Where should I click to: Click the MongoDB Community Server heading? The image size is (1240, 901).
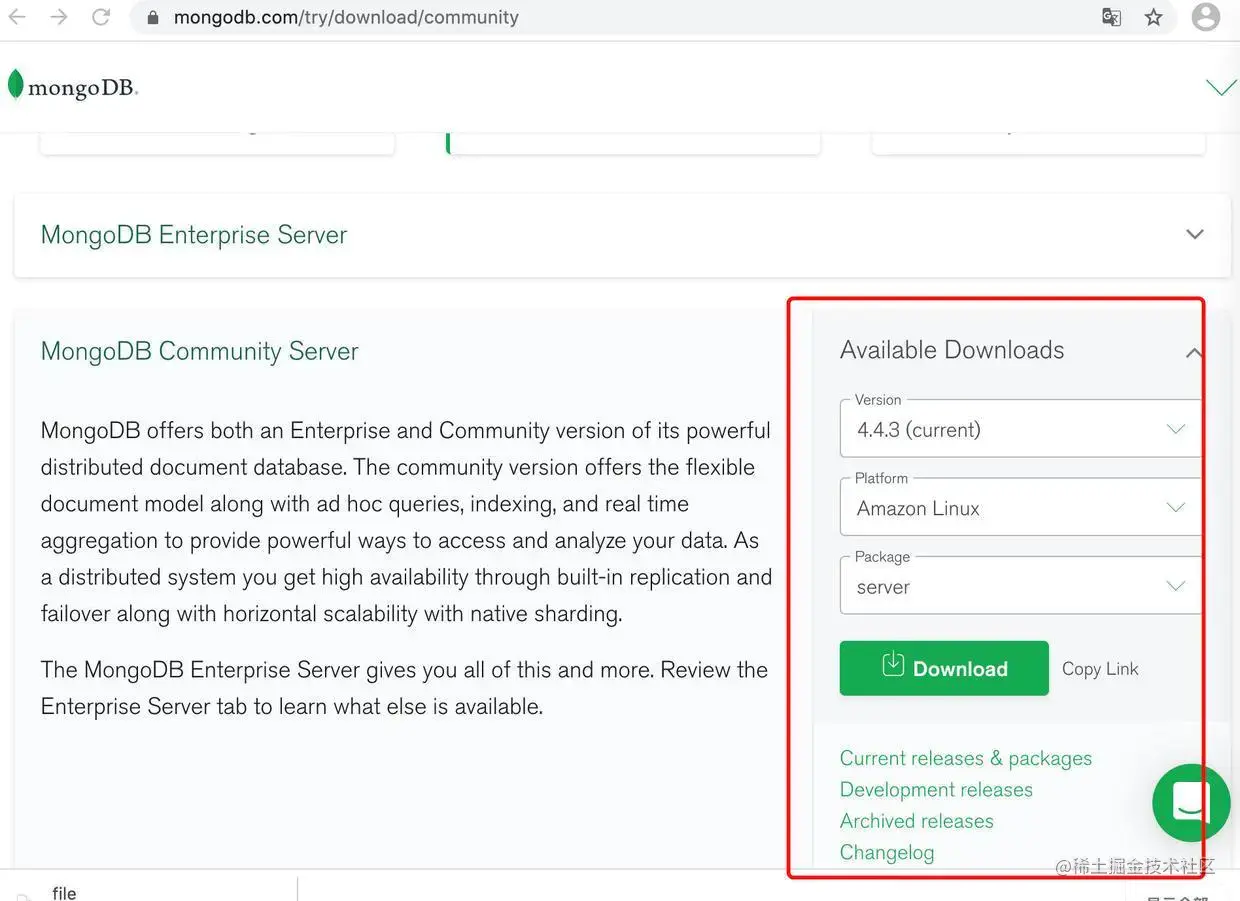tap(199, 351)
